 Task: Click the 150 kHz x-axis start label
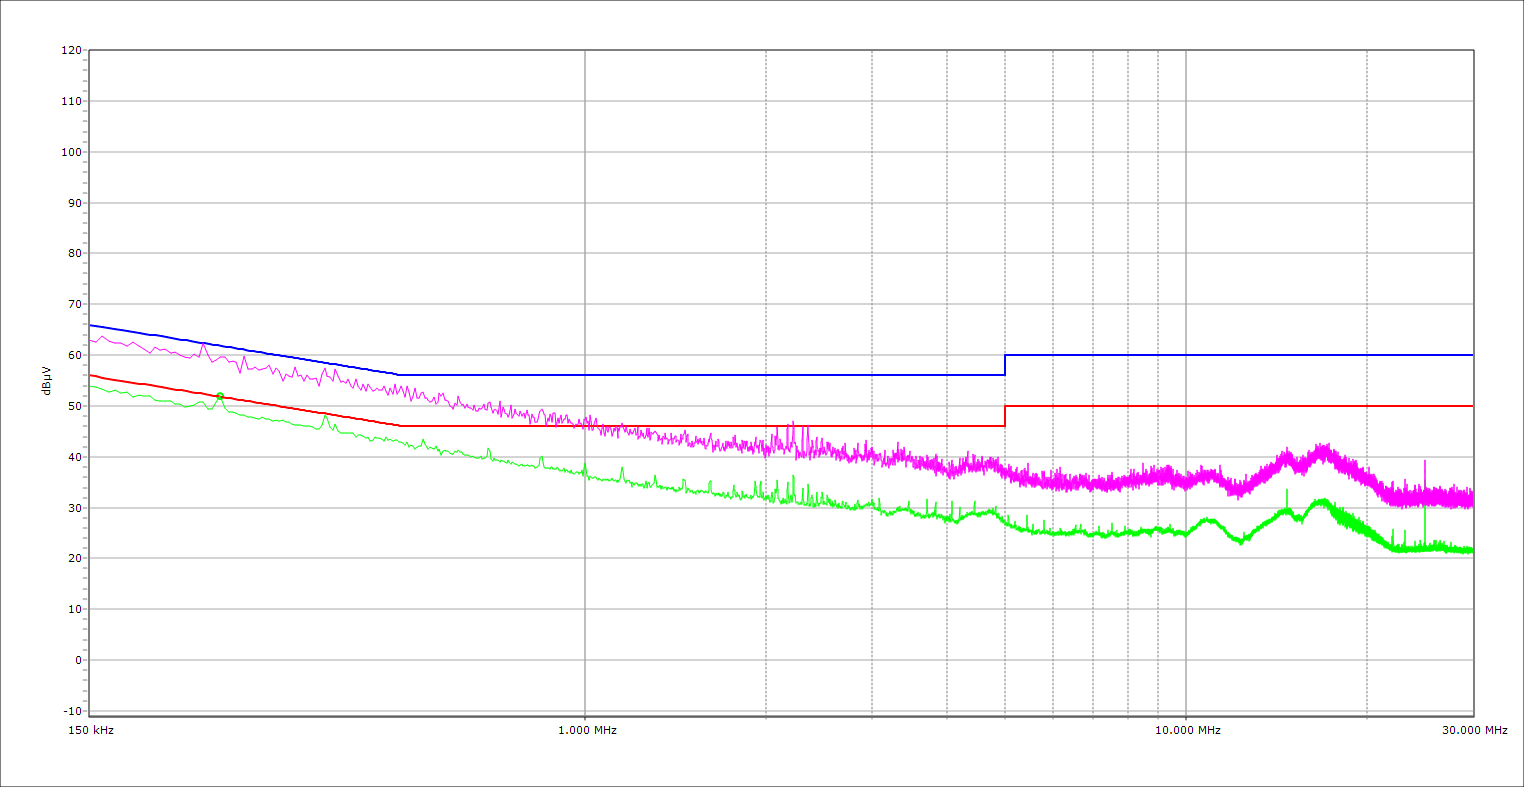coord(91,730)
